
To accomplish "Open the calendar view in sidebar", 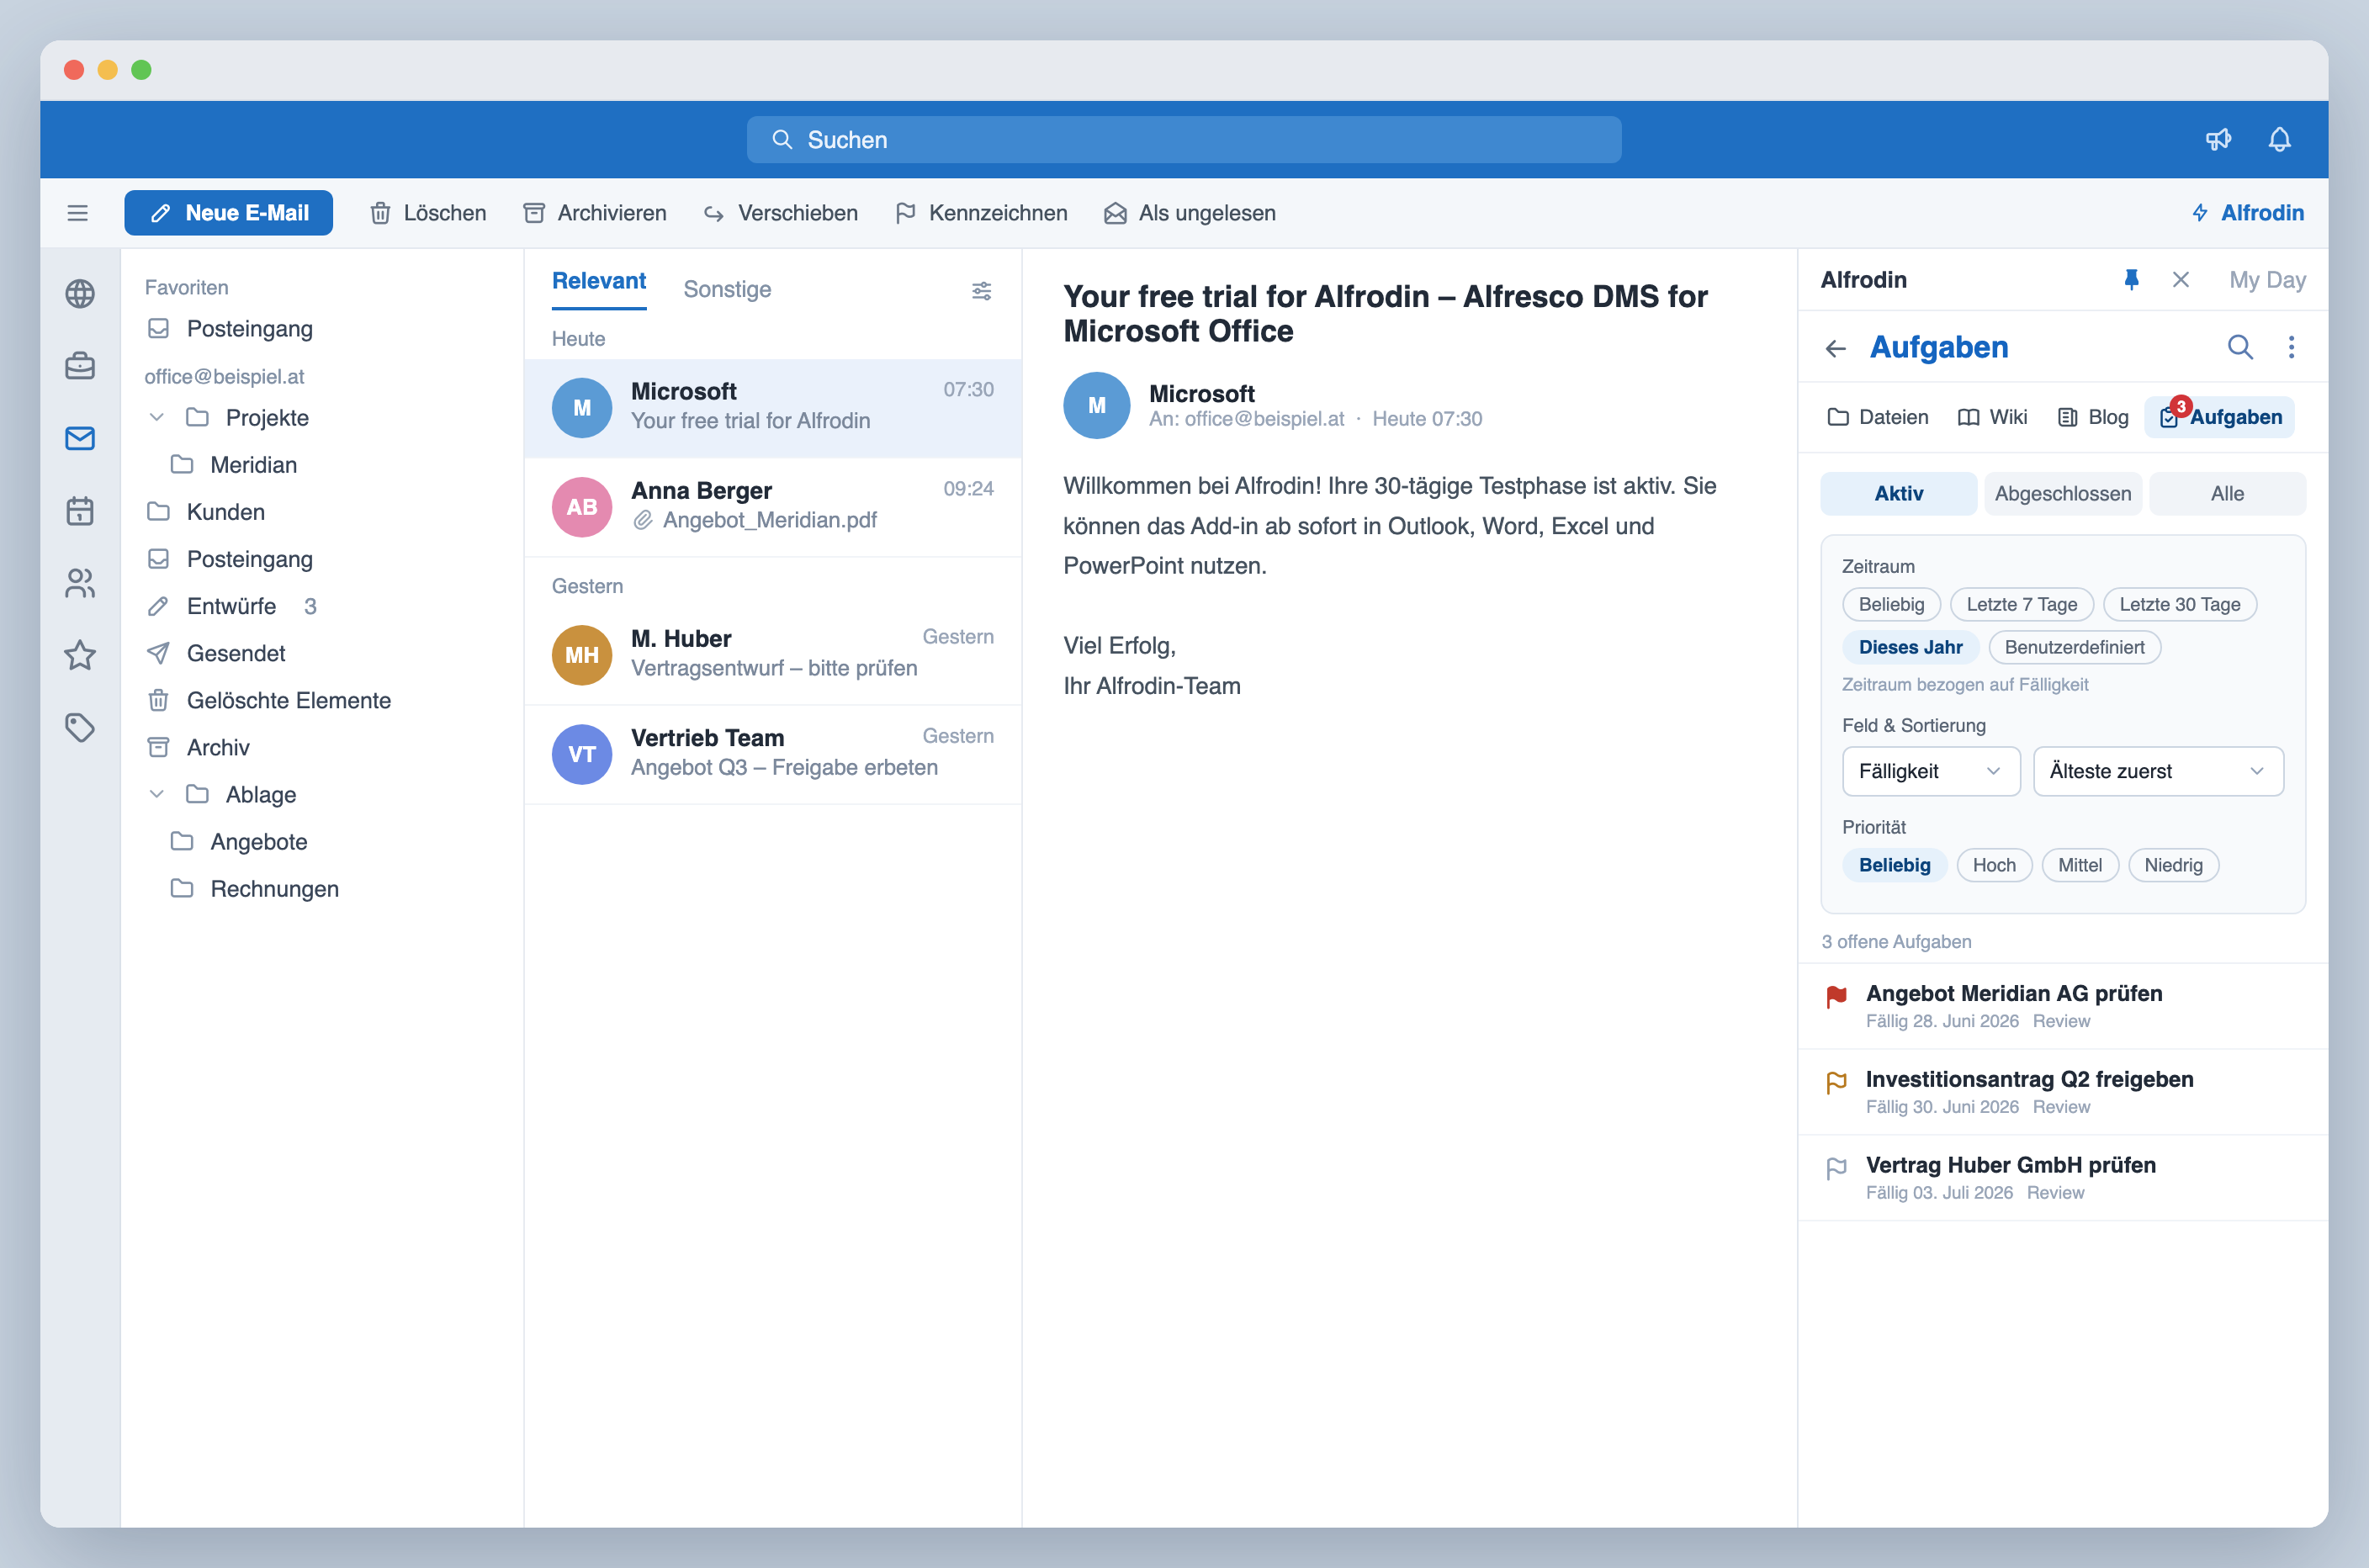I will pyautogui.click(x=80, y=511).
